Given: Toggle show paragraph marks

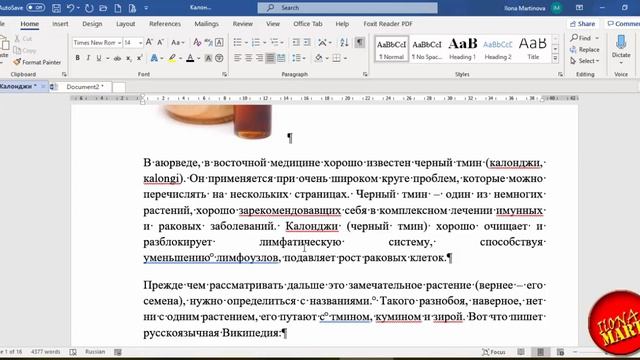Looking at the screenshot, I should tap(360, 42).
